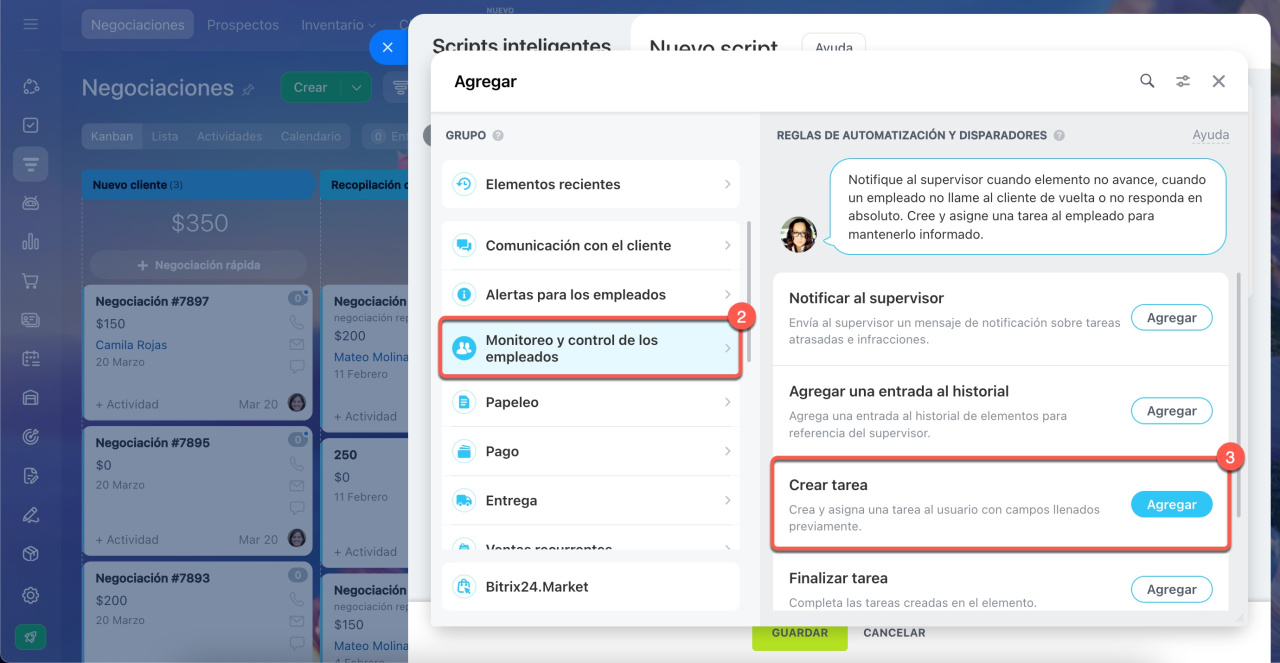Image resolution: width=1280 pixels, height=663 pixels.
Task: Open Camila Rojas contact link
Action: [x=131, y=345]
